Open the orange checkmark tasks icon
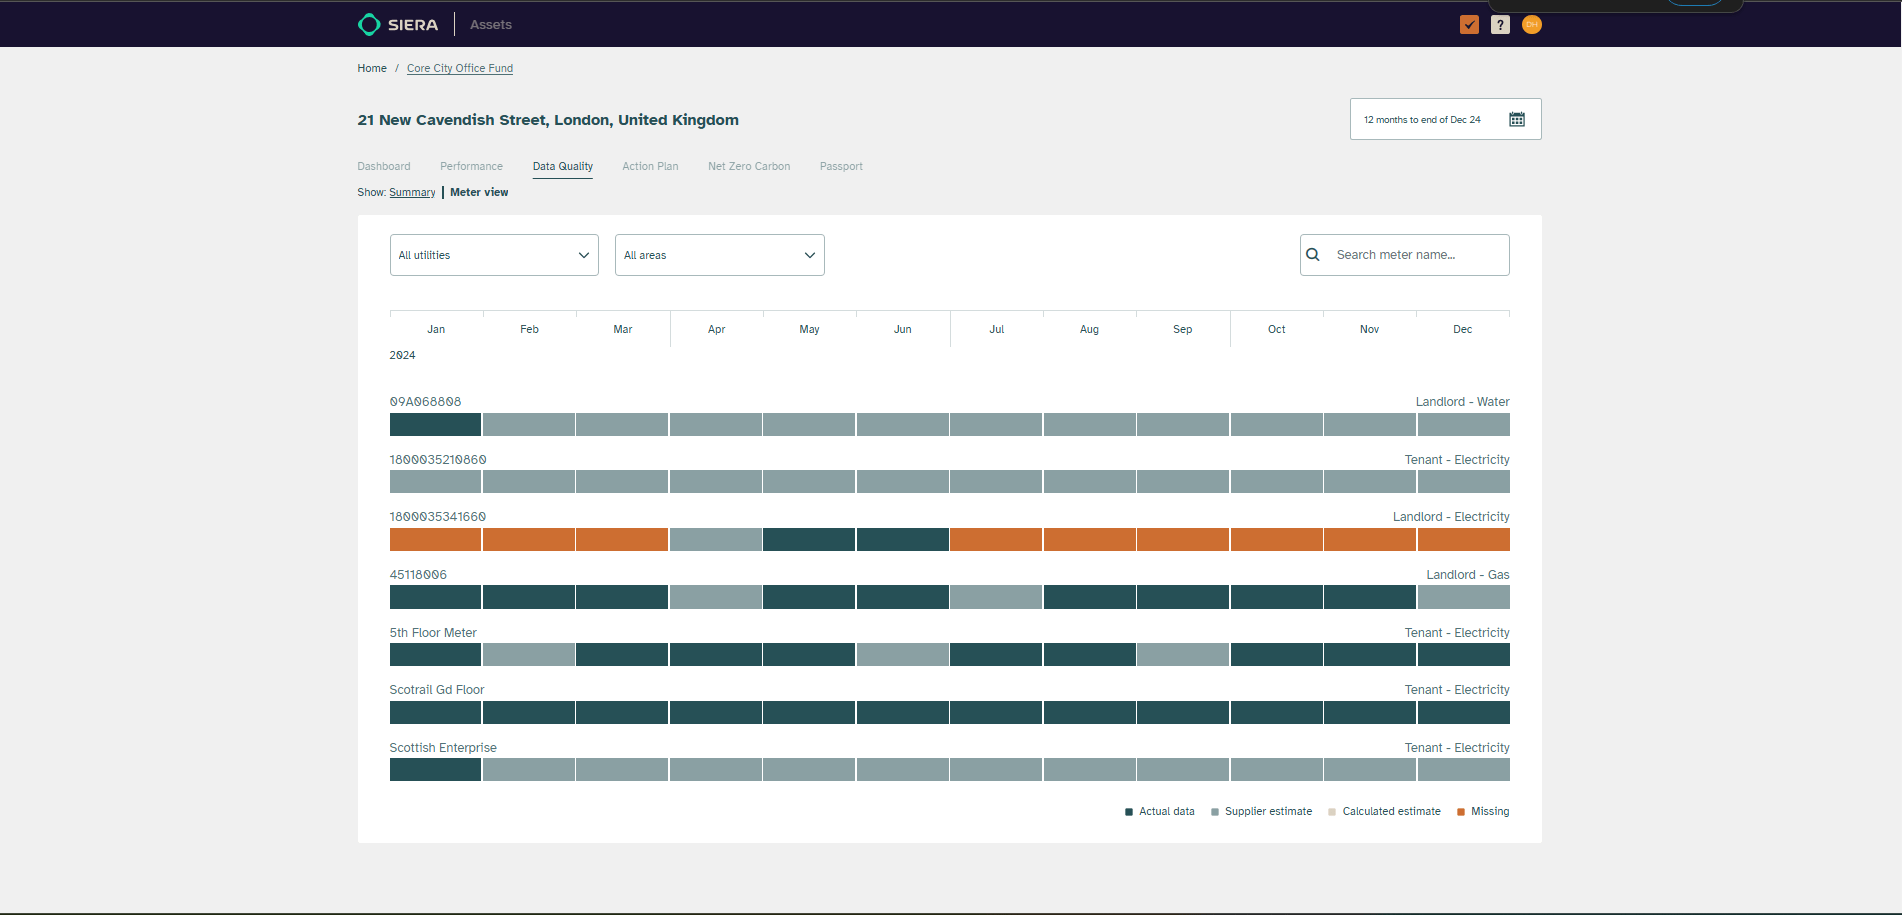The height and width of the screenshot is (915, 1902). [x=1469, y=25]
